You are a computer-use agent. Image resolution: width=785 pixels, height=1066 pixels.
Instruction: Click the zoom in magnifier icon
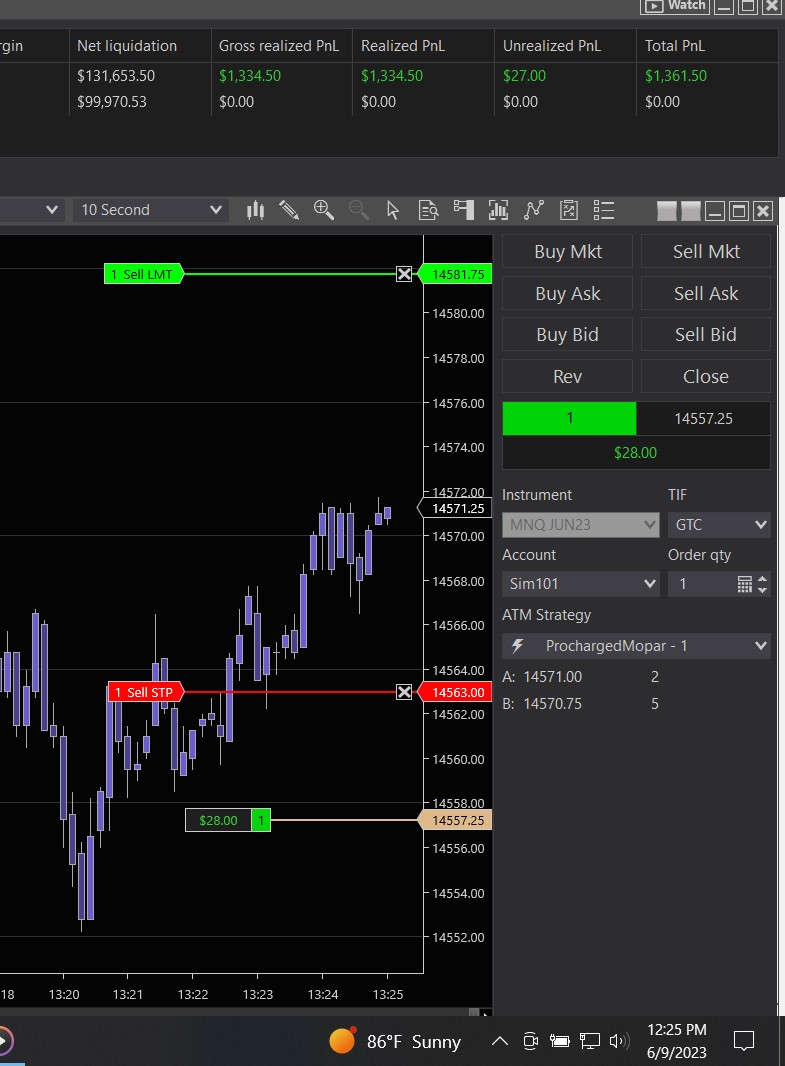(x=324, y=210)
